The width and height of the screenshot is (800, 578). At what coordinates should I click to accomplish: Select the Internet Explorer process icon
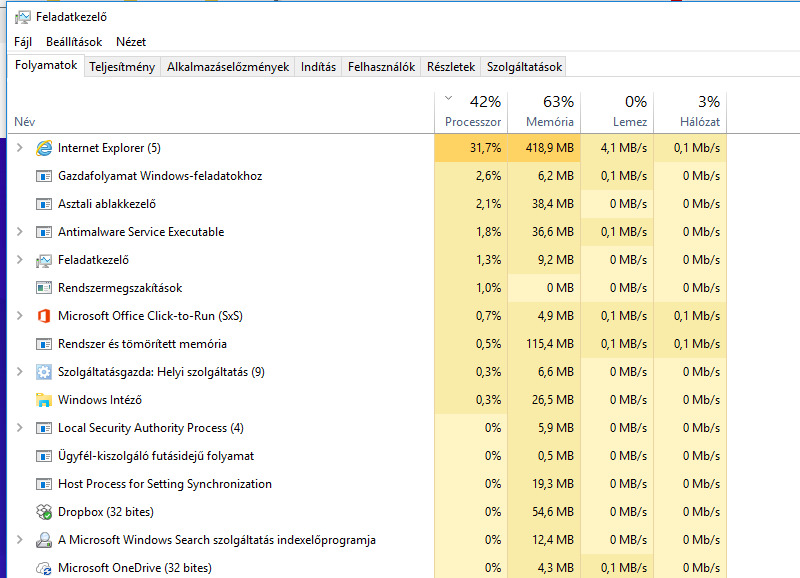coord(44,148)
